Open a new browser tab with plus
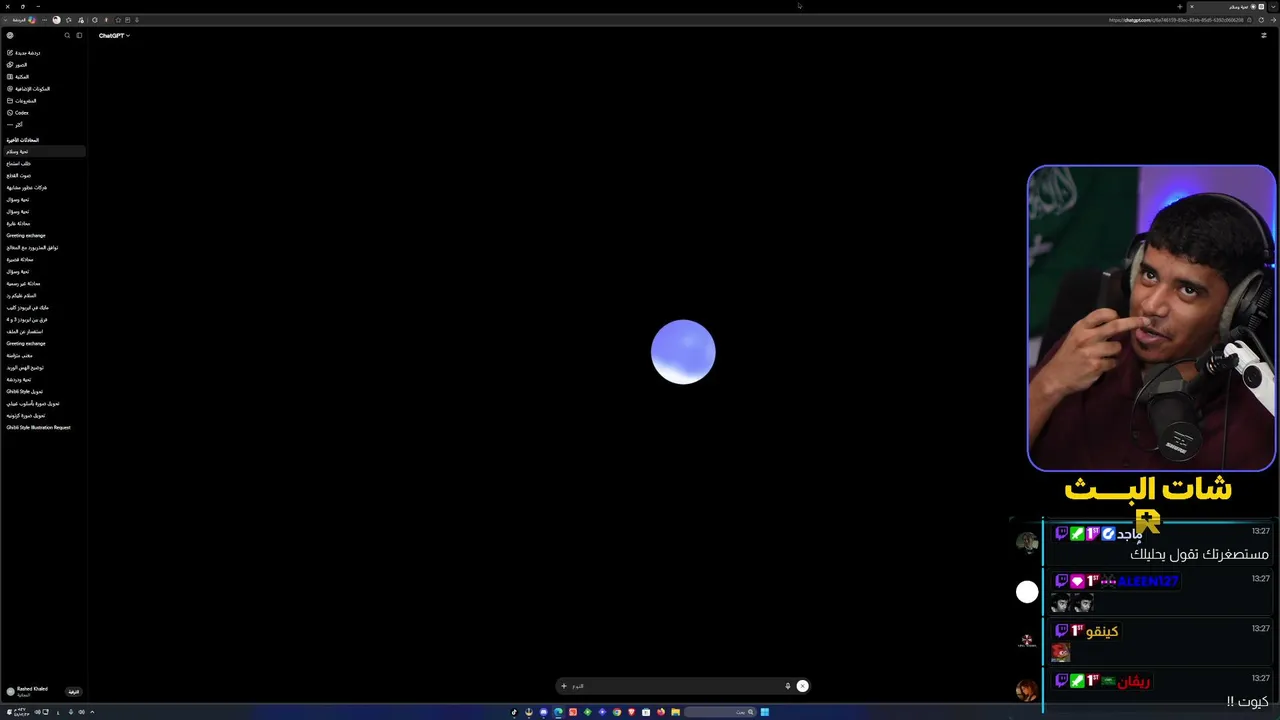The height and width of the screenshot is (720, 1280). pyautogui.click(x=1179, y=7)
